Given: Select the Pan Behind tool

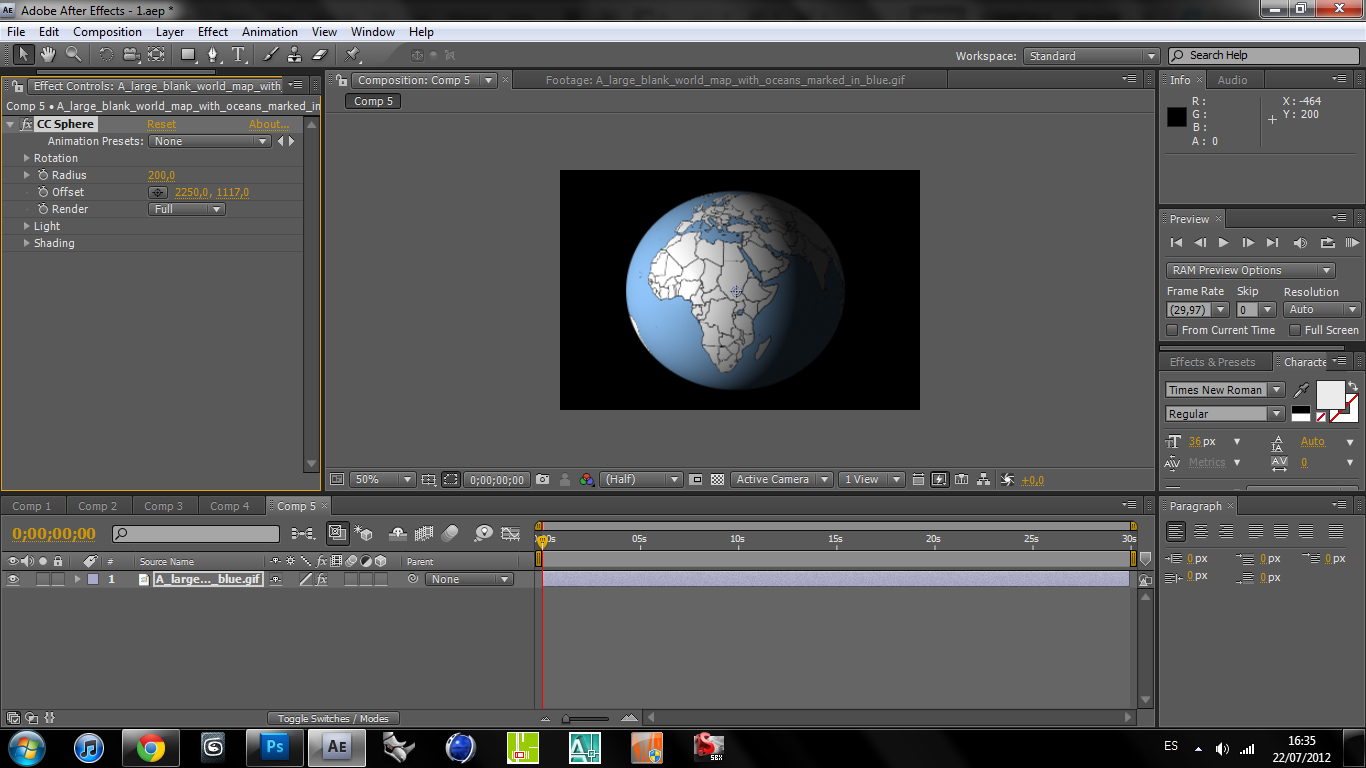Looking at the screenshot, I should point(156,54).
